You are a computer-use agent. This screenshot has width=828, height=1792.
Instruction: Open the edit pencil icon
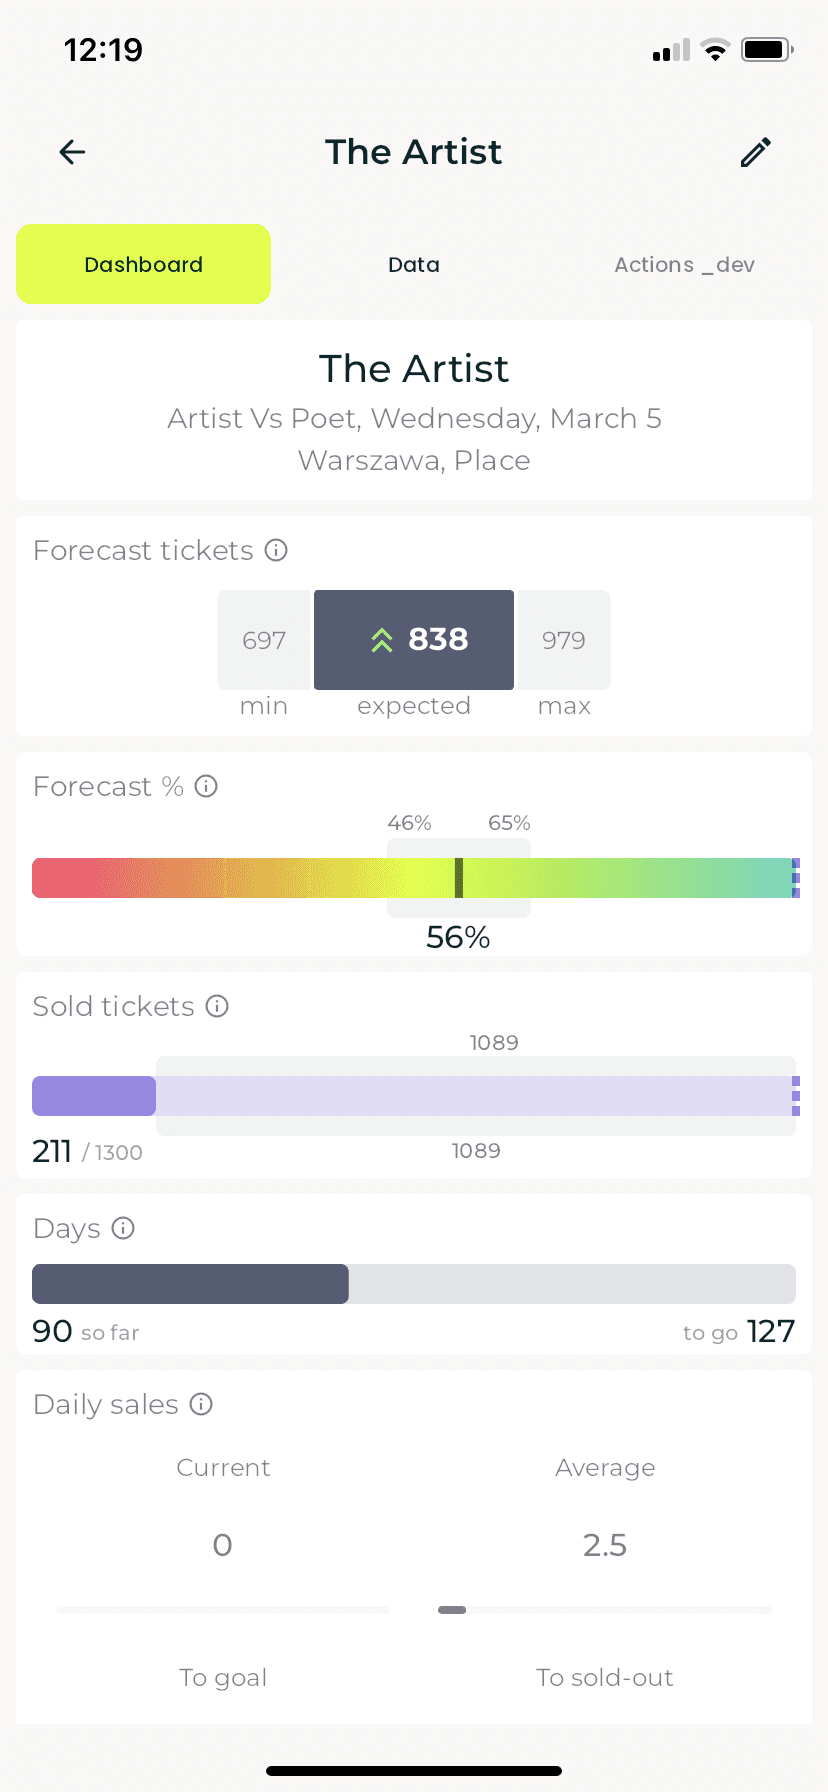coord(756,152)
